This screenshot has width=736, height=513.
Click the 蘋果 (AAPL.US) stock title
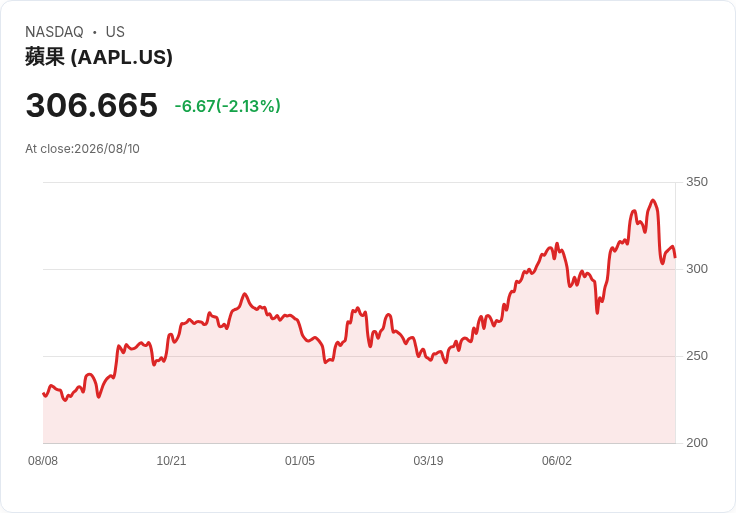tap(99, 57)
